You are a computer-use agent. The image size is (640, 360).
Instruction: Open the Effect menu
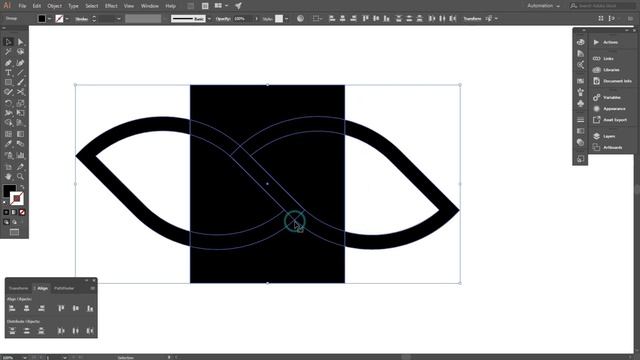coord(111,6)
